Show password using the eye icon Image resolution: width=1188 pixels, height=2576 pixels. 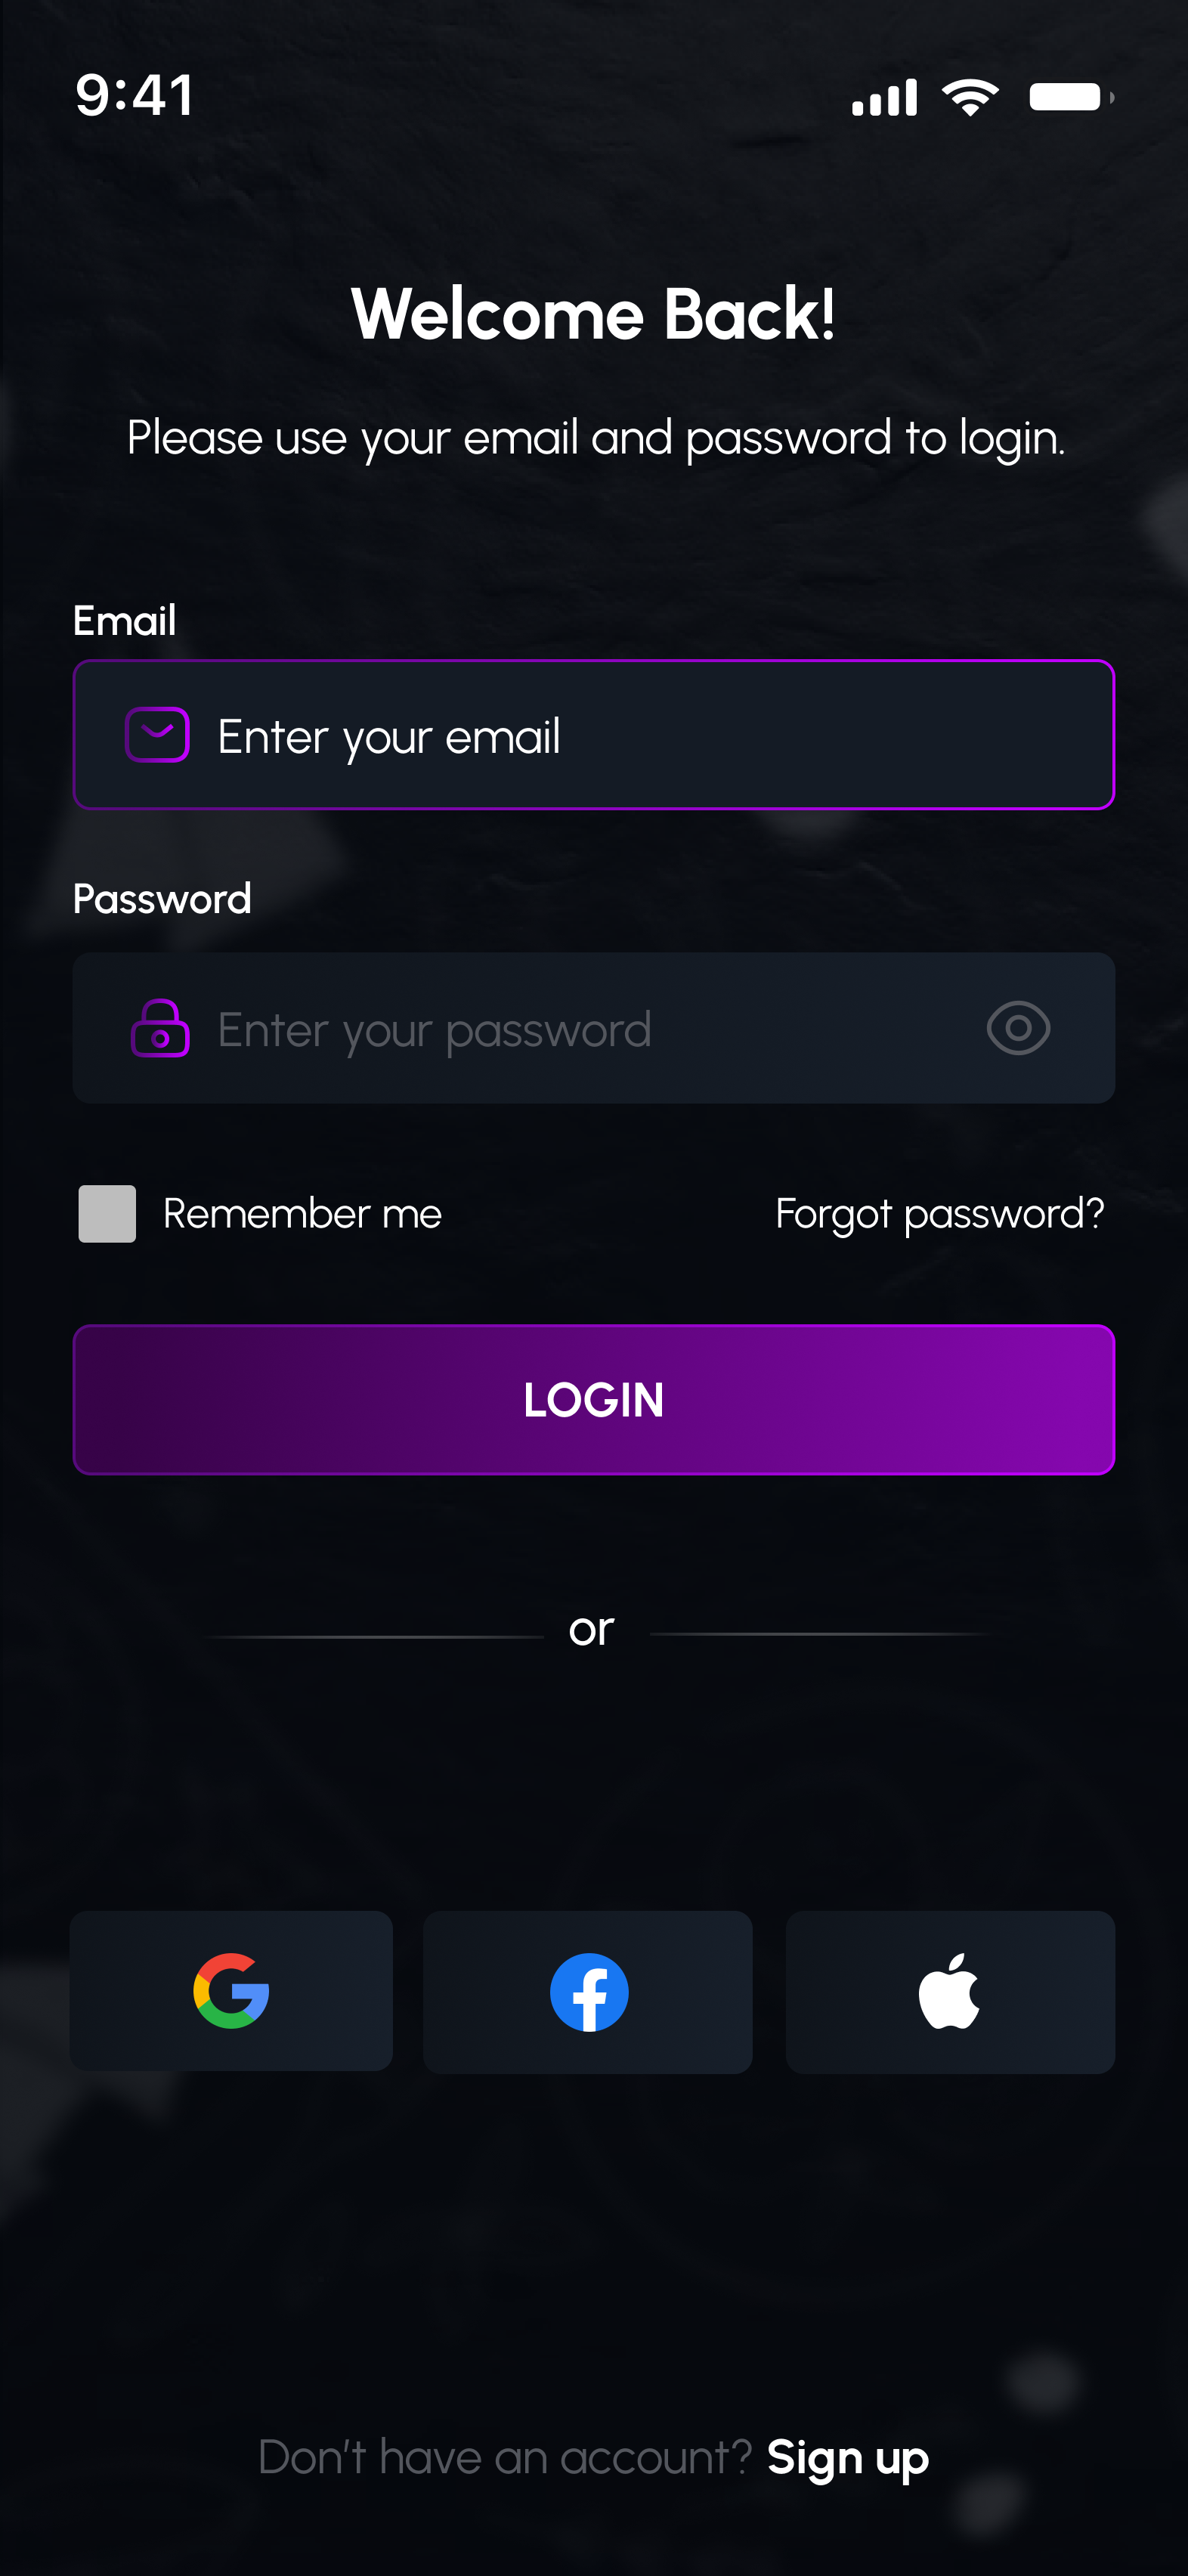coord(1018,1028)
